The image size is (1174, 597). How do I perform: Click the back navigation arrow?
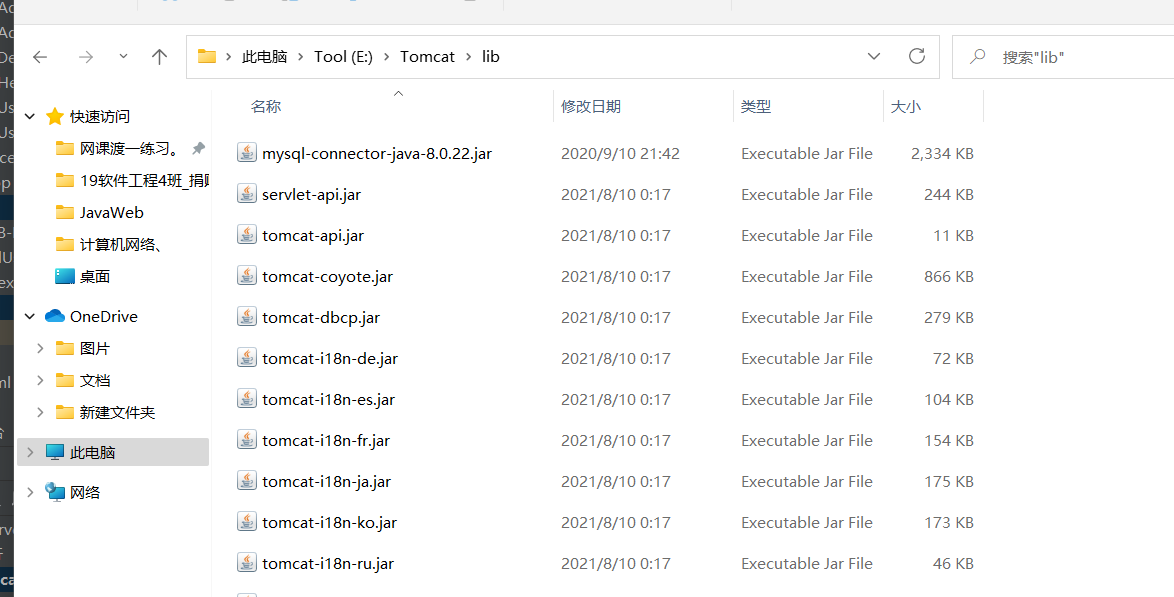coord(39,57)
